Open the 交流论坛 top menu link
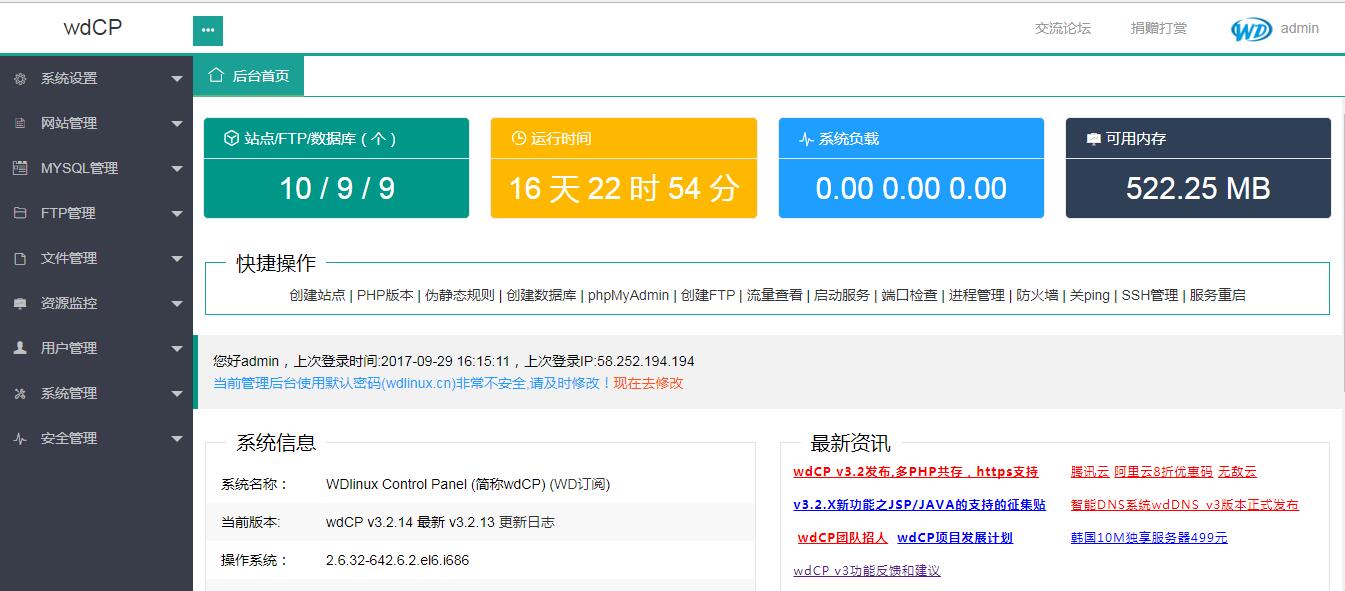Image resolution: width=1345 pixels, height=591 pixels. tap(1062, 28)
